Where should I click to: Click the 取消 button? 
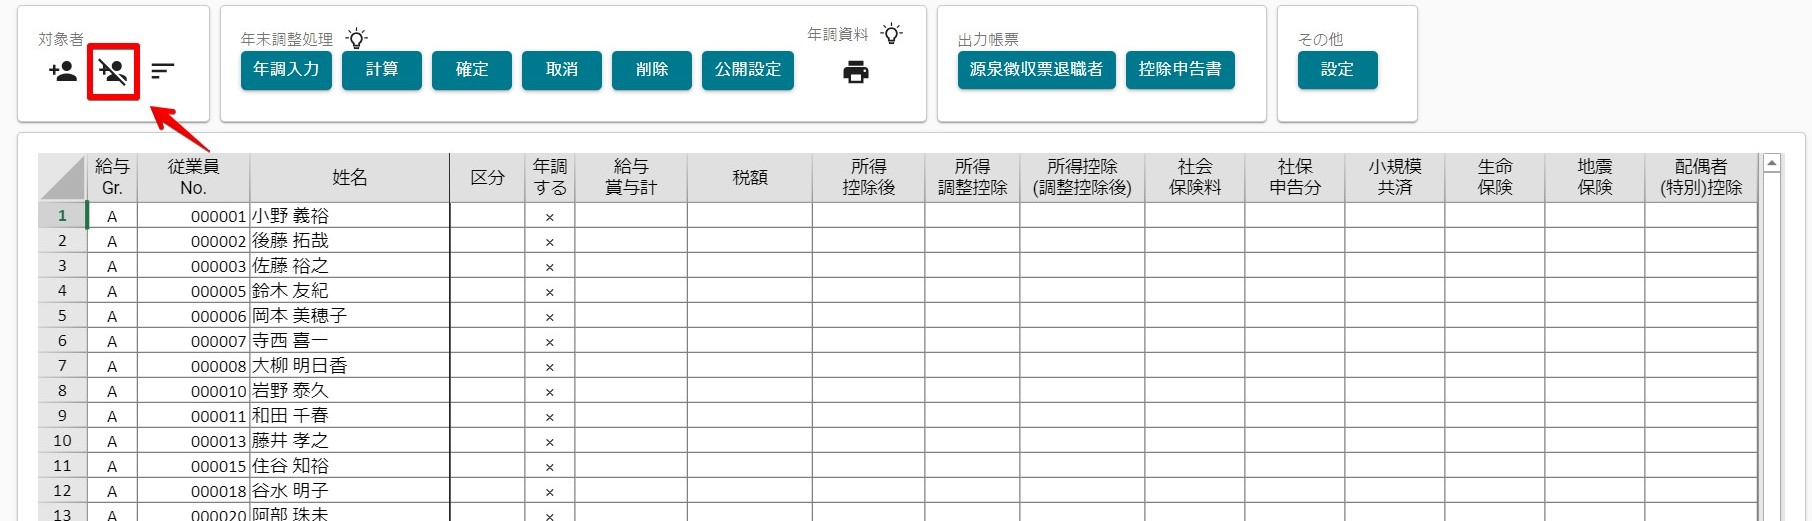click(562, 70)
